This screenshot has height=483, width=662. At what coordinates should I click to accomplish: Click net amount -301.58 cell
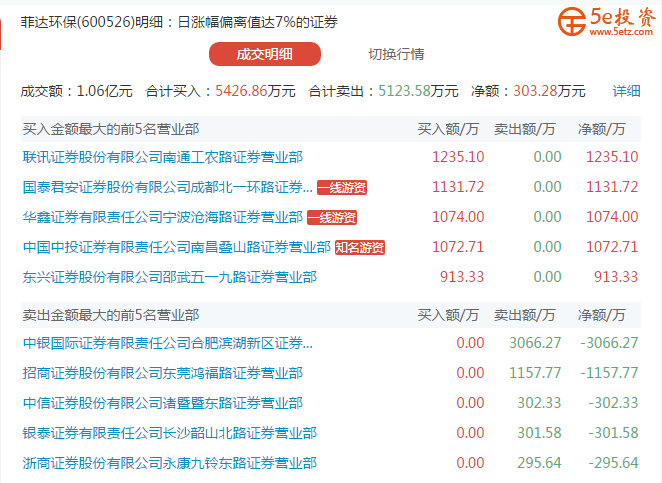(613, 433)
